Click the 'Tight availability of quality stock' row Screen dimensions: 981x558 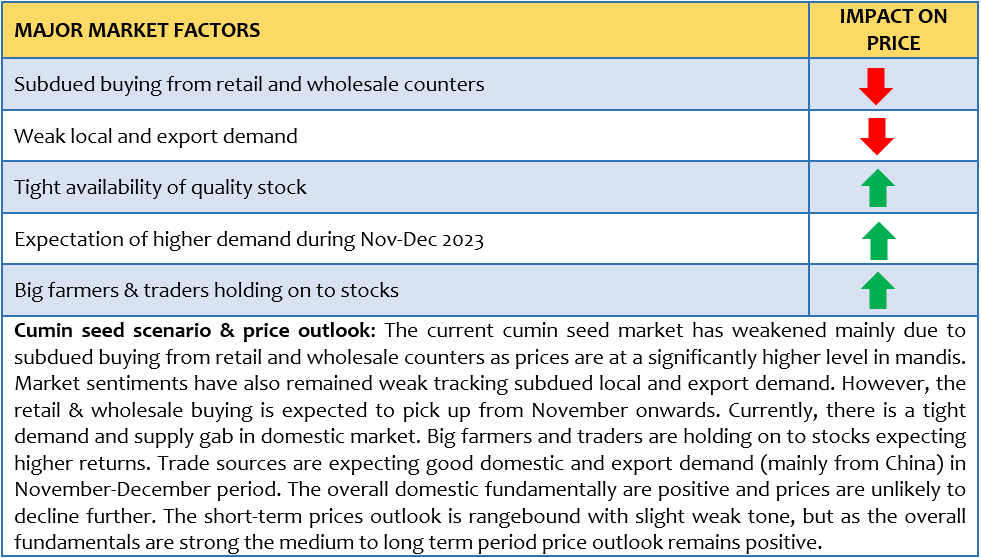coord(405,187)
